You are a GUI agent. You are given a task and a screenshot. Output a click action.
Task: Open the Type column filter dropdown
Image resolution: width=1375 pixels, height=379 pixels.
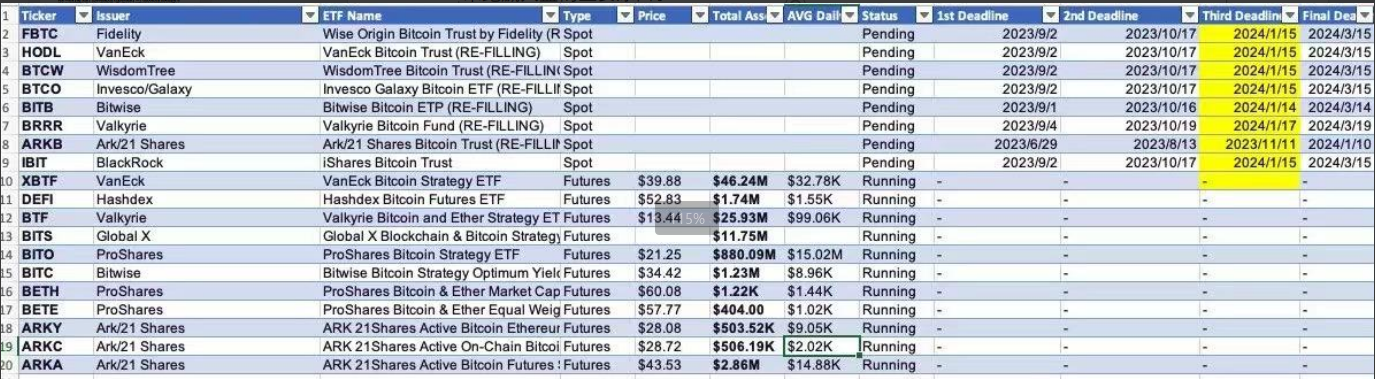626,16
